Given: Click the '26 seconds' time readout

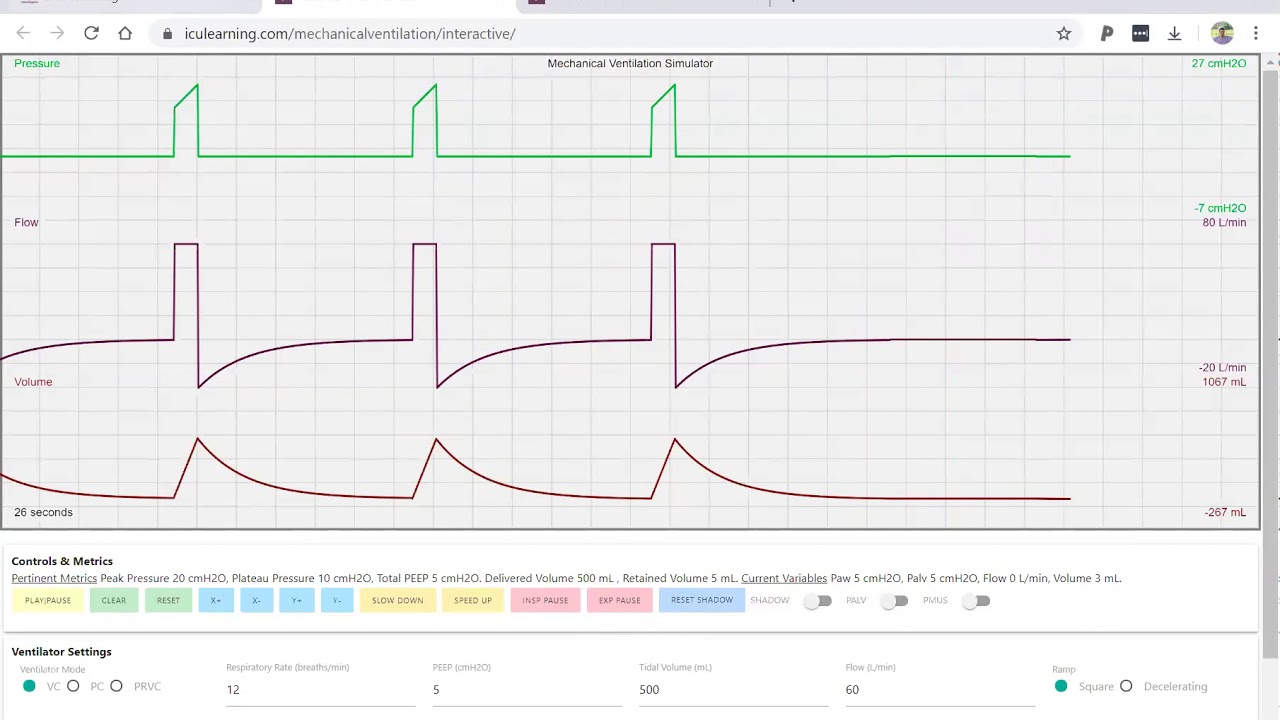Looking at the screenshot, I should pos(43,512).
